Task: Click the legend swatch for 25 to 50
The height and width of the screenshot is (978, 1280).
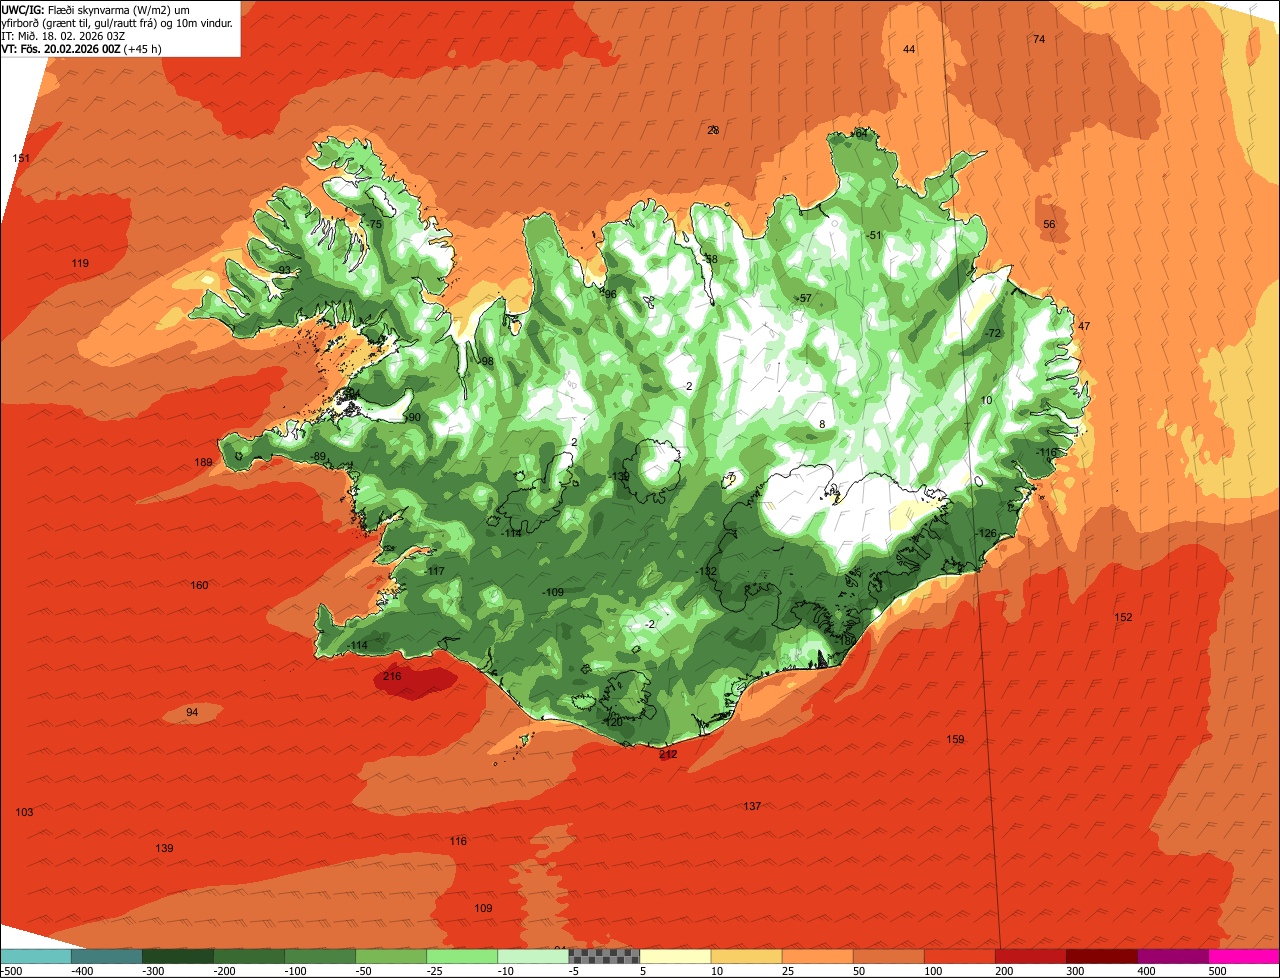Action: pos(817,956)
